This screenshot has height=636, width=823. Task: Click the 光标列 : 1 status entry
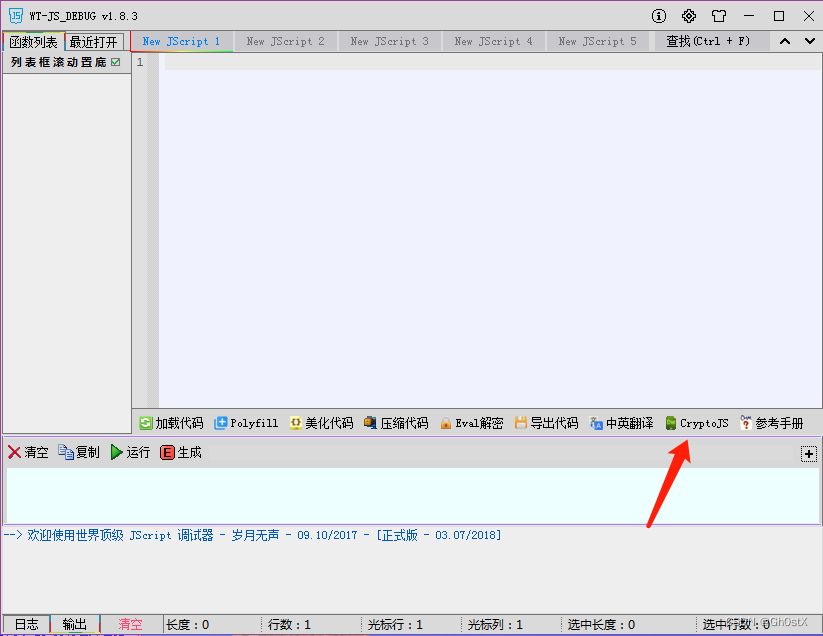(x=495, y=624)
